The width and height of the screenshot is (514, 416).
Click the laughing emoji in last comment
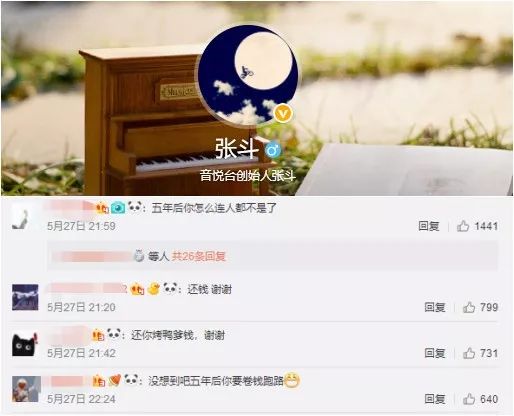click(292, 380)
